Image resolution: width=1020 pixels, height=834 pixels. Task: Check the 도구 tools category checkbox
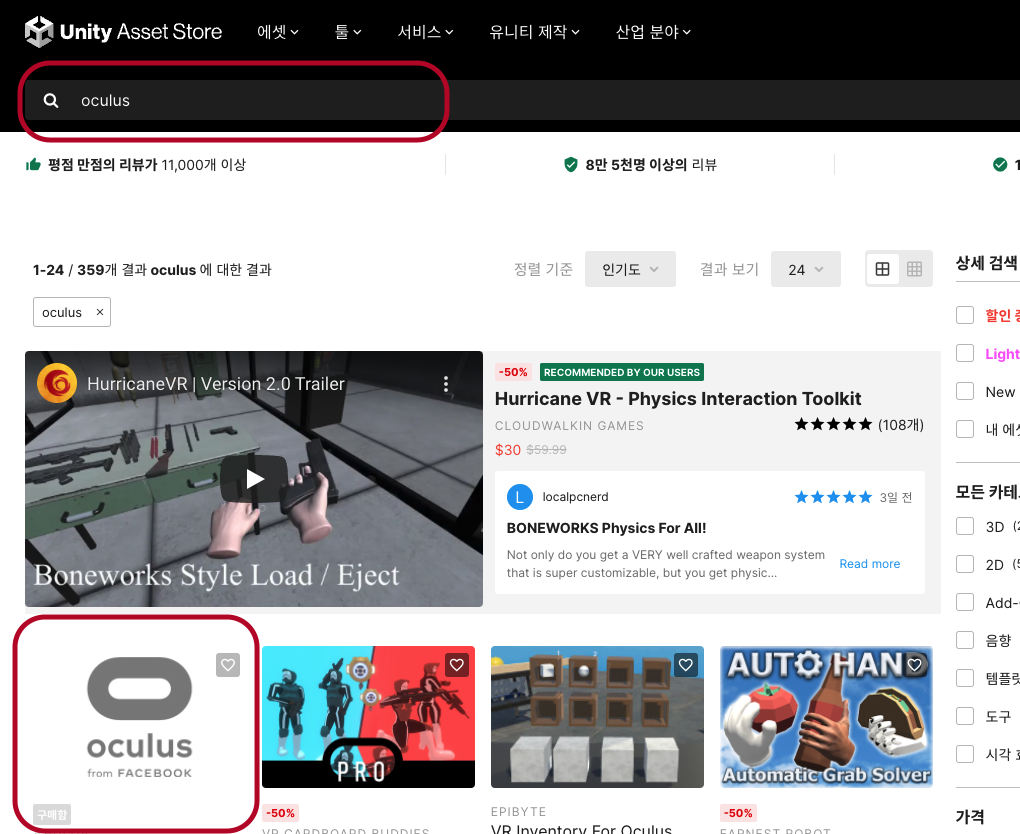965,716
